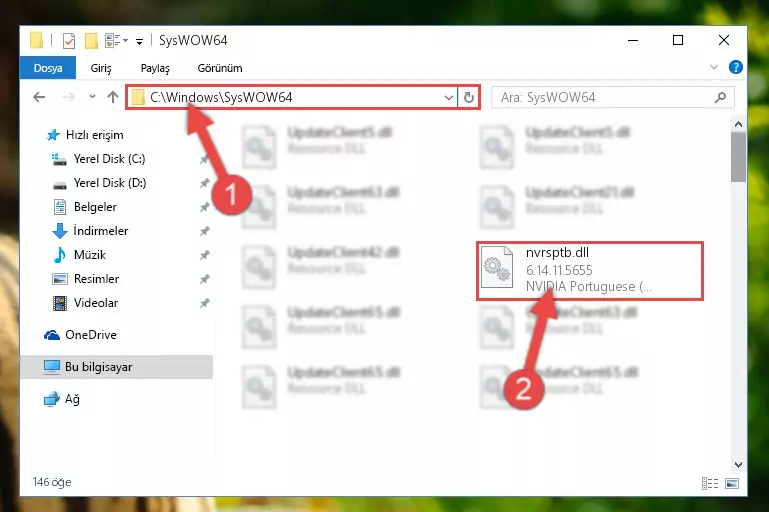The width and height of the screenshot is (769, 512).
Task: Click the scrollbar up arrow
Action: pos(738,124)
